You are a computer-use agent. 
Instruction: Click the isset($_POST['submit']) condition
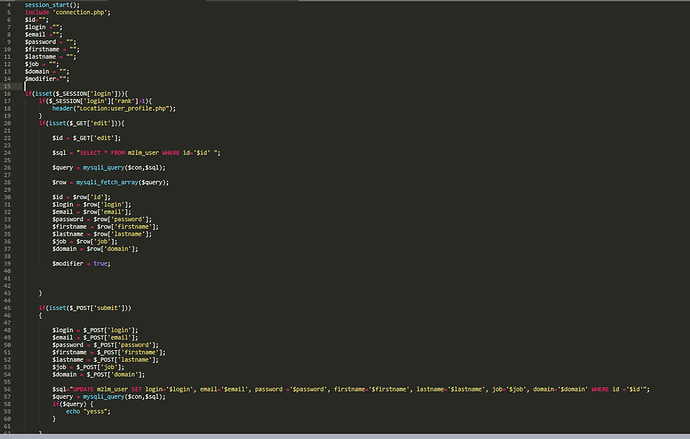point(90,308)
